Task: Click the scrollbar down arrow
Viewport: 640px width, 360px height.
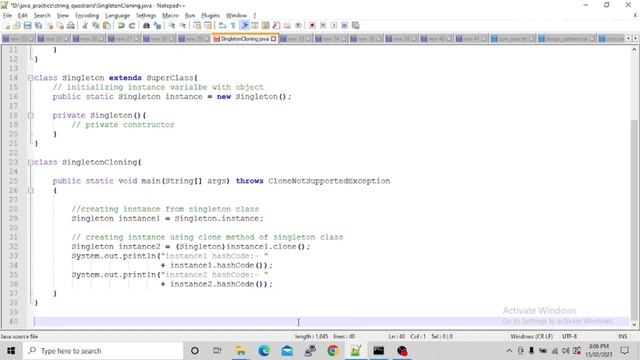Action: [634, 325]
